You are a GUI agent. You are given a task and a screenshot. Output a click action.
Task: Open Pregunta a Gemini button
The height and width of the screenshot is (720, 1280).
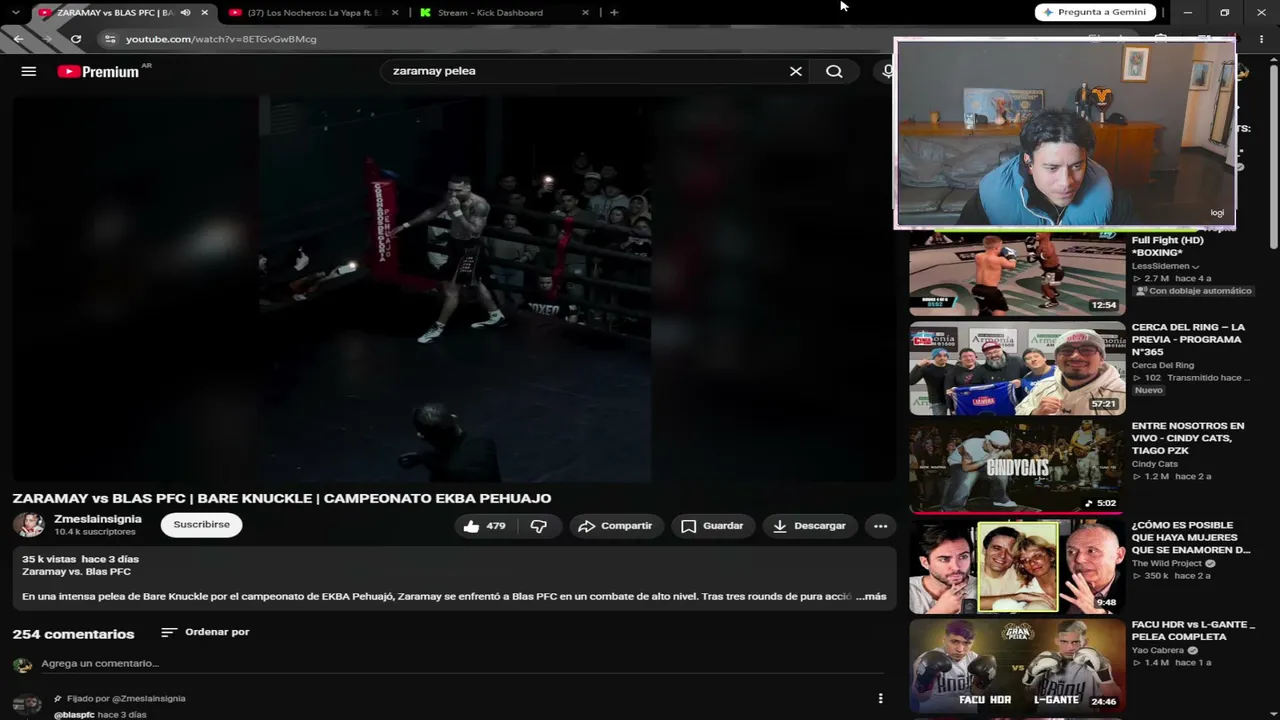point(1095,12)
